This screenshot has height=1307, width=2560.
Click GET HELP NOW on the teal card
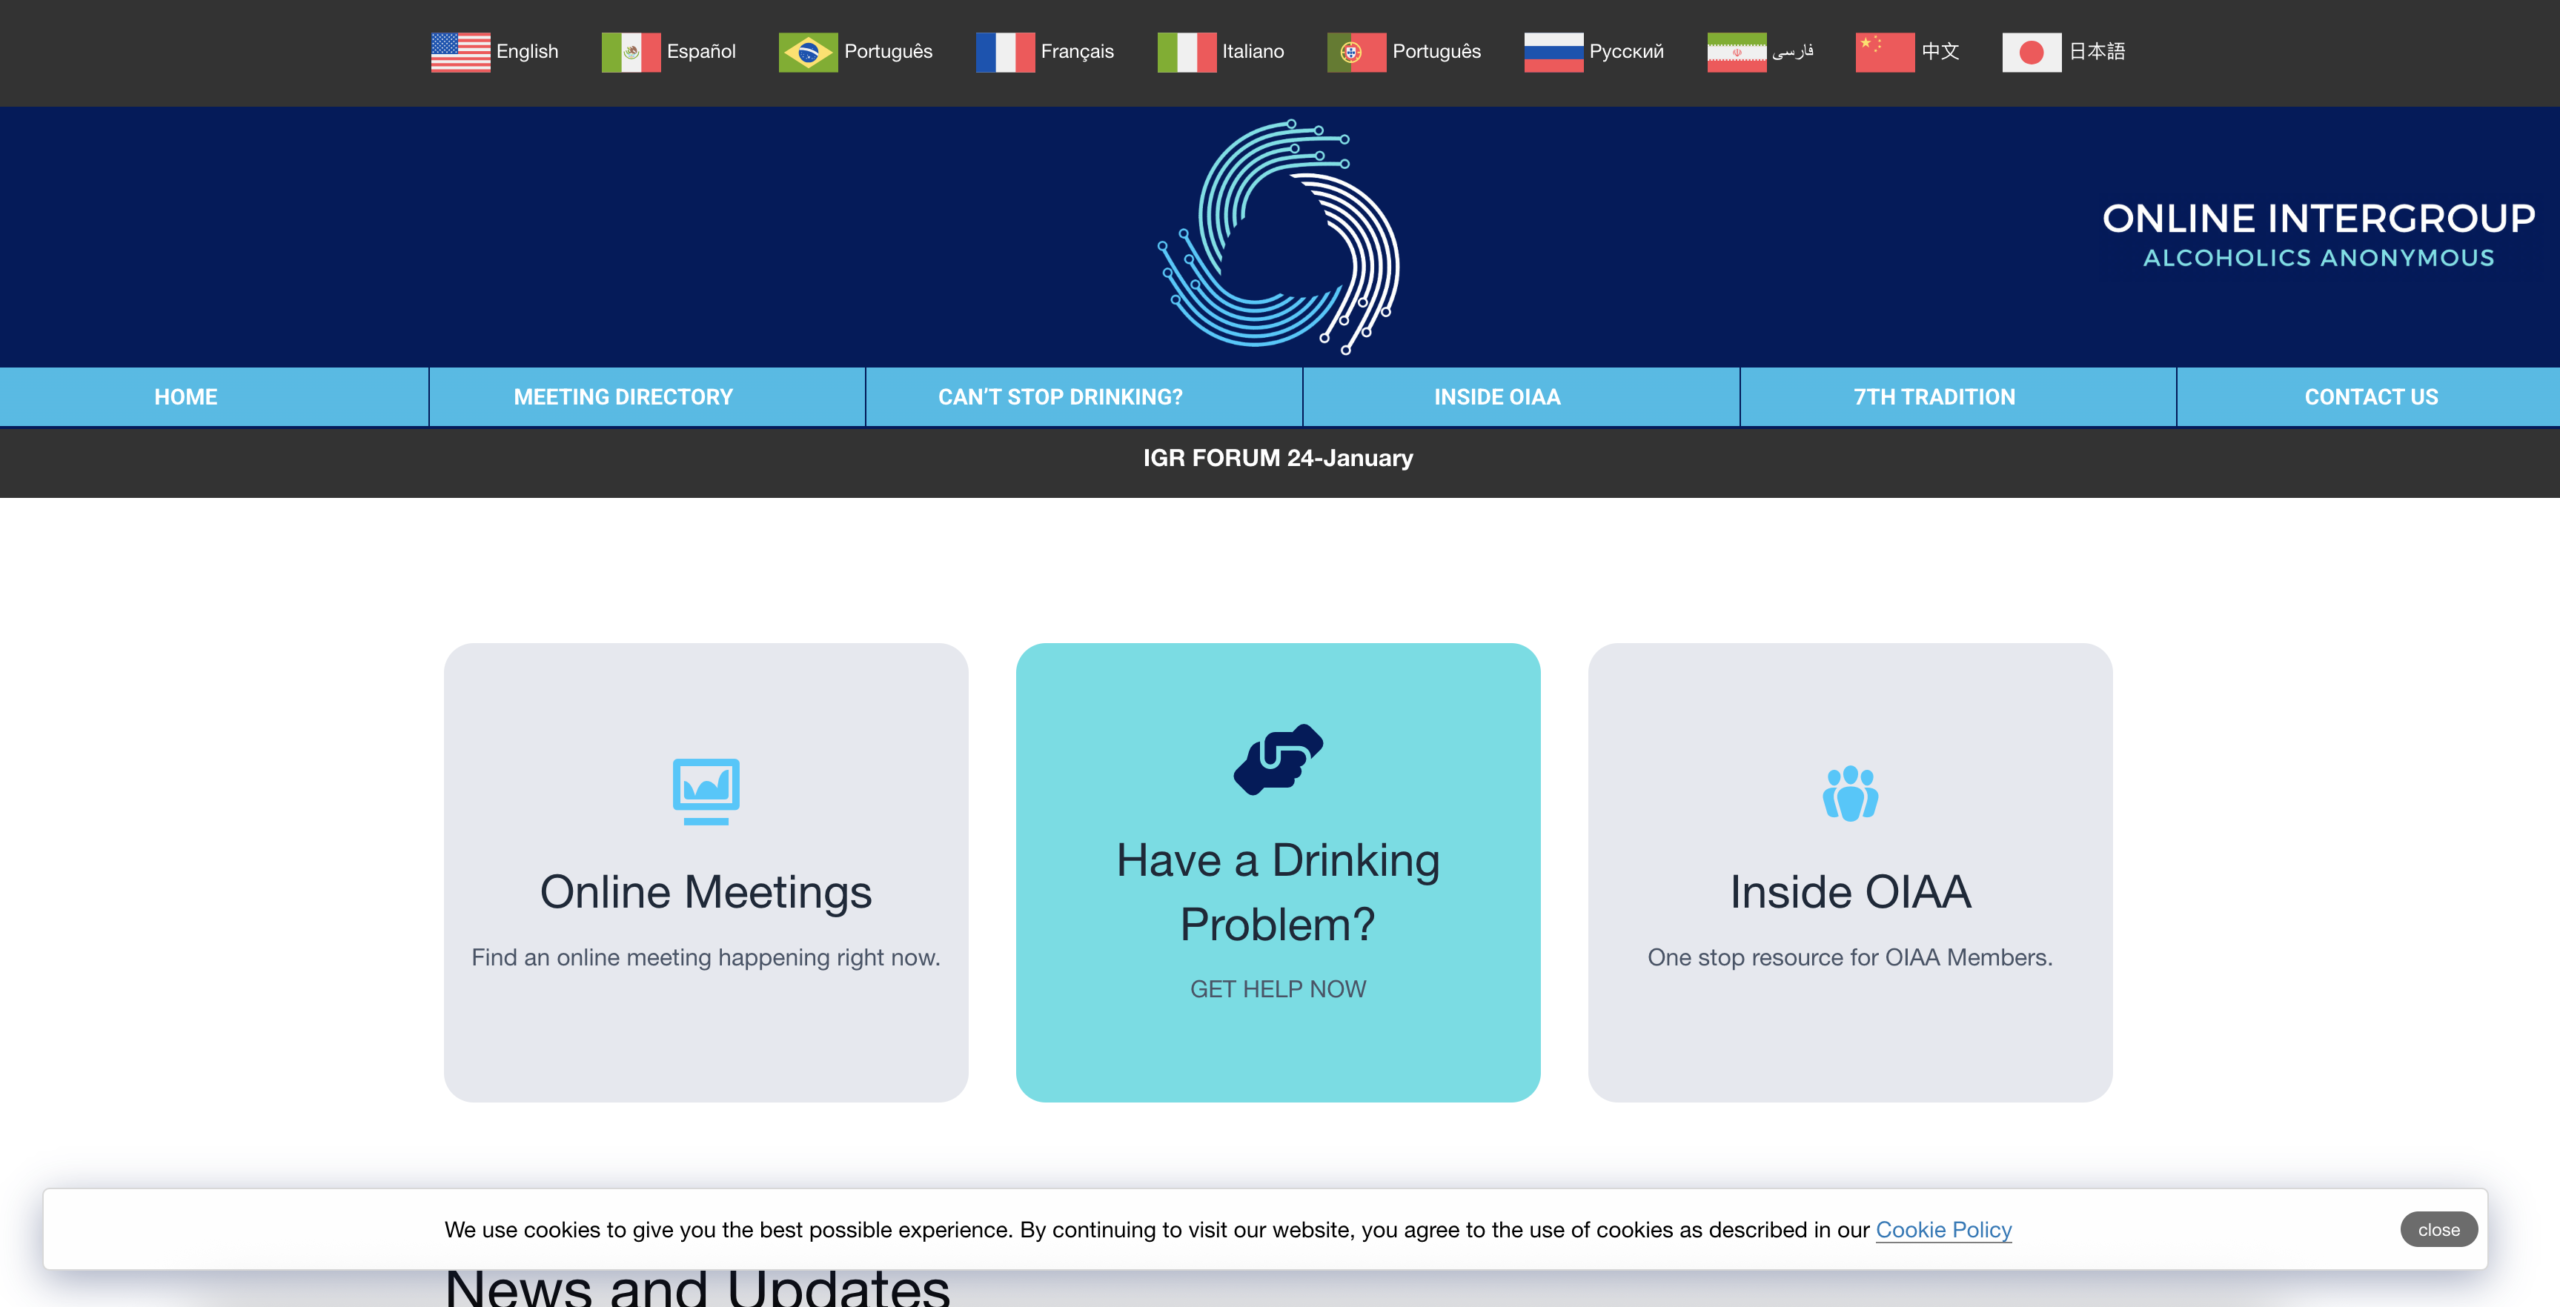[1278, 988]
